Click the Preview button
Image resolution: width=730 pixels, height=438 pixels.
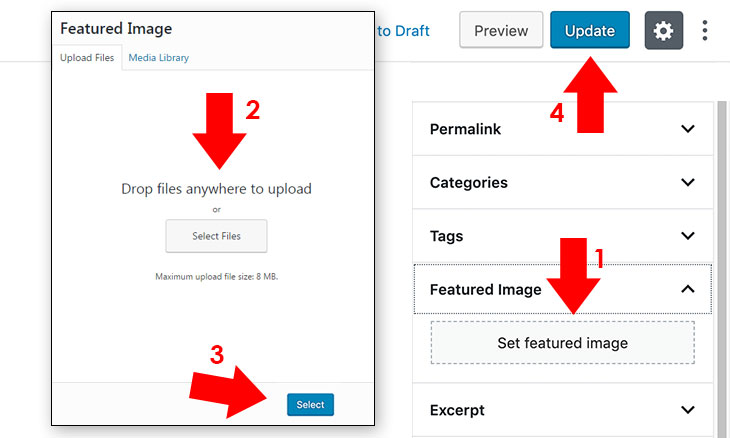pyautogui.click(x=501, y=31)
